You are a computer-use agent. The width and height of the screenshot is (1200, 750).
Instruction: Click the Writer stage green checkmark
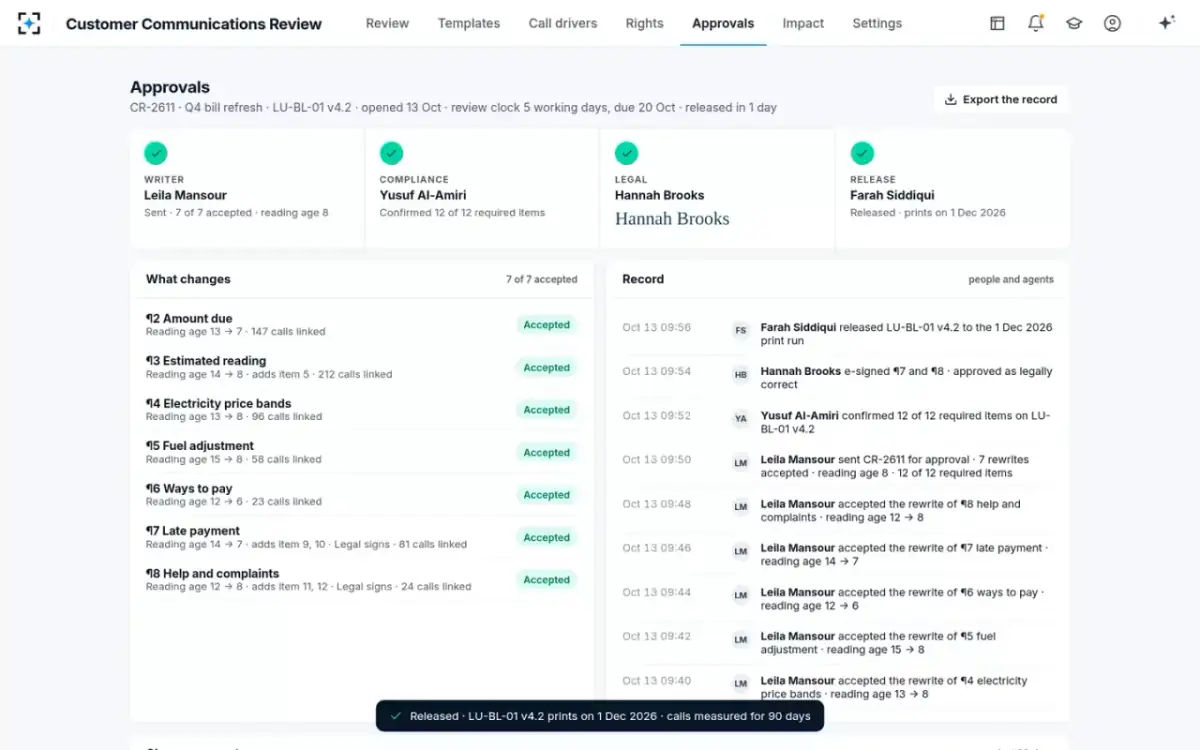(x=155, y=153)
